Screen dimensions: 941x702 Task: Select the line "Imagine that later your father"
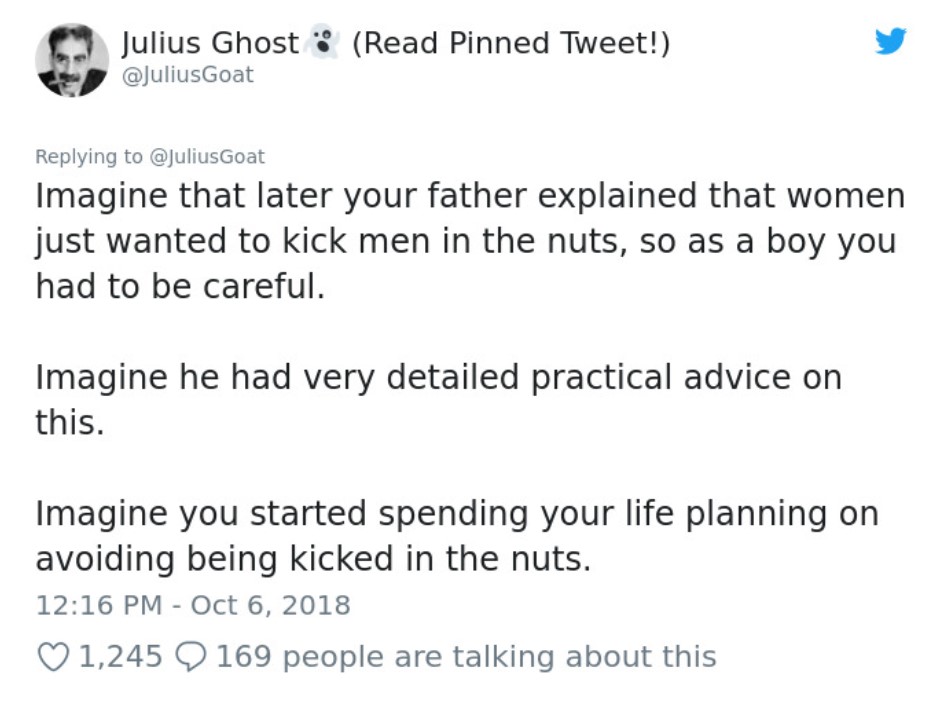[281, 196]
